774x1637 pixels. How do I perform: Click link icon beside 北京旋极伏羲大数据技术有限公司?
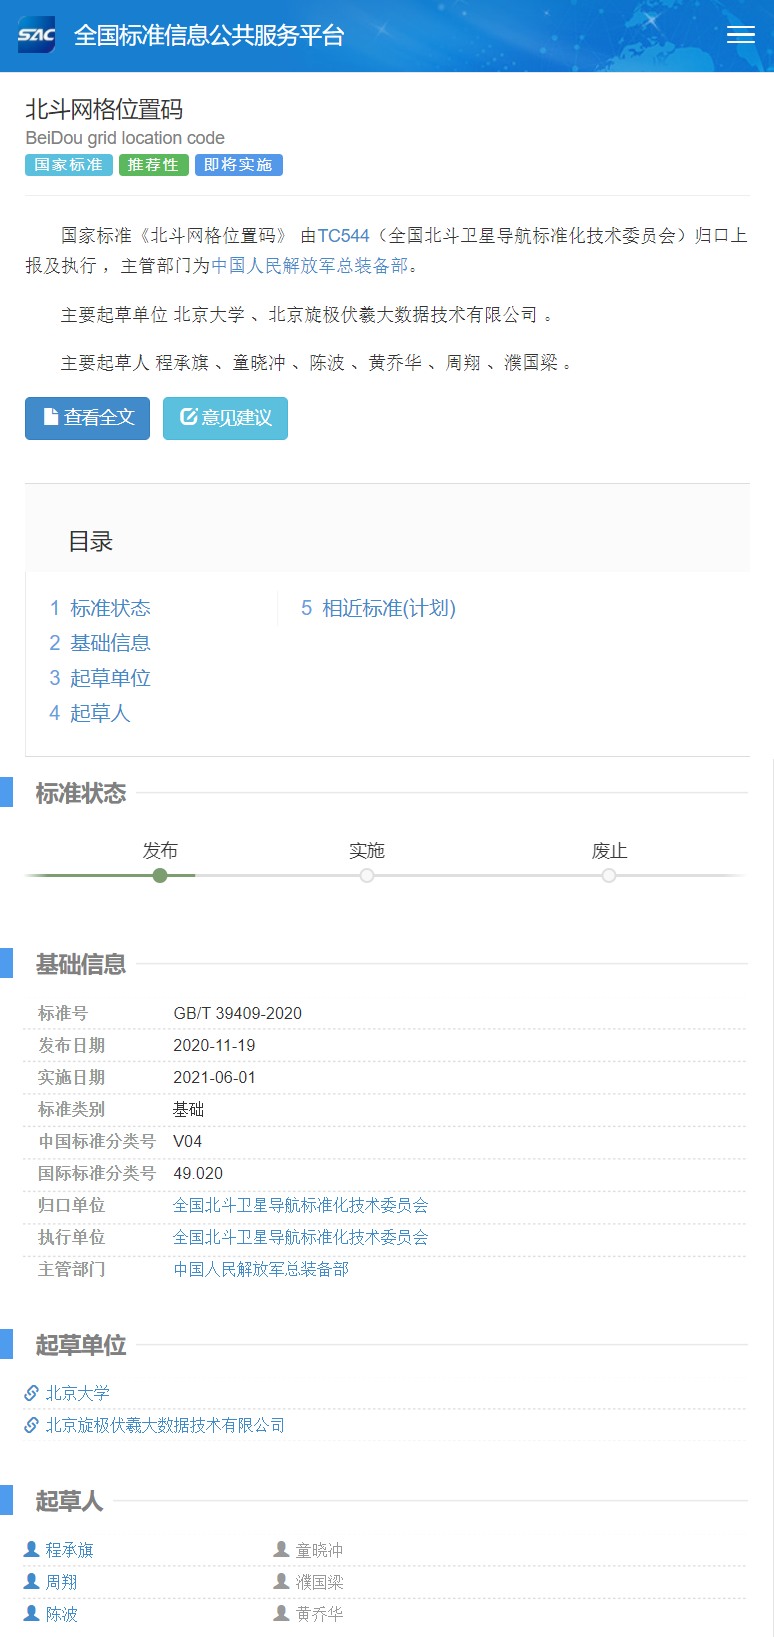click(x=32, y=1425)
